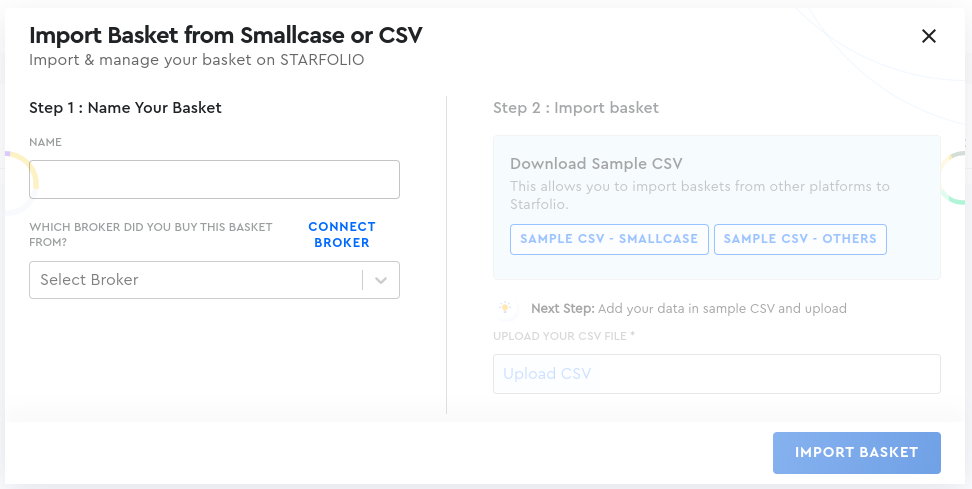972x489 pixels.
Task: Click the NAME field label
Action: point(45,142)
